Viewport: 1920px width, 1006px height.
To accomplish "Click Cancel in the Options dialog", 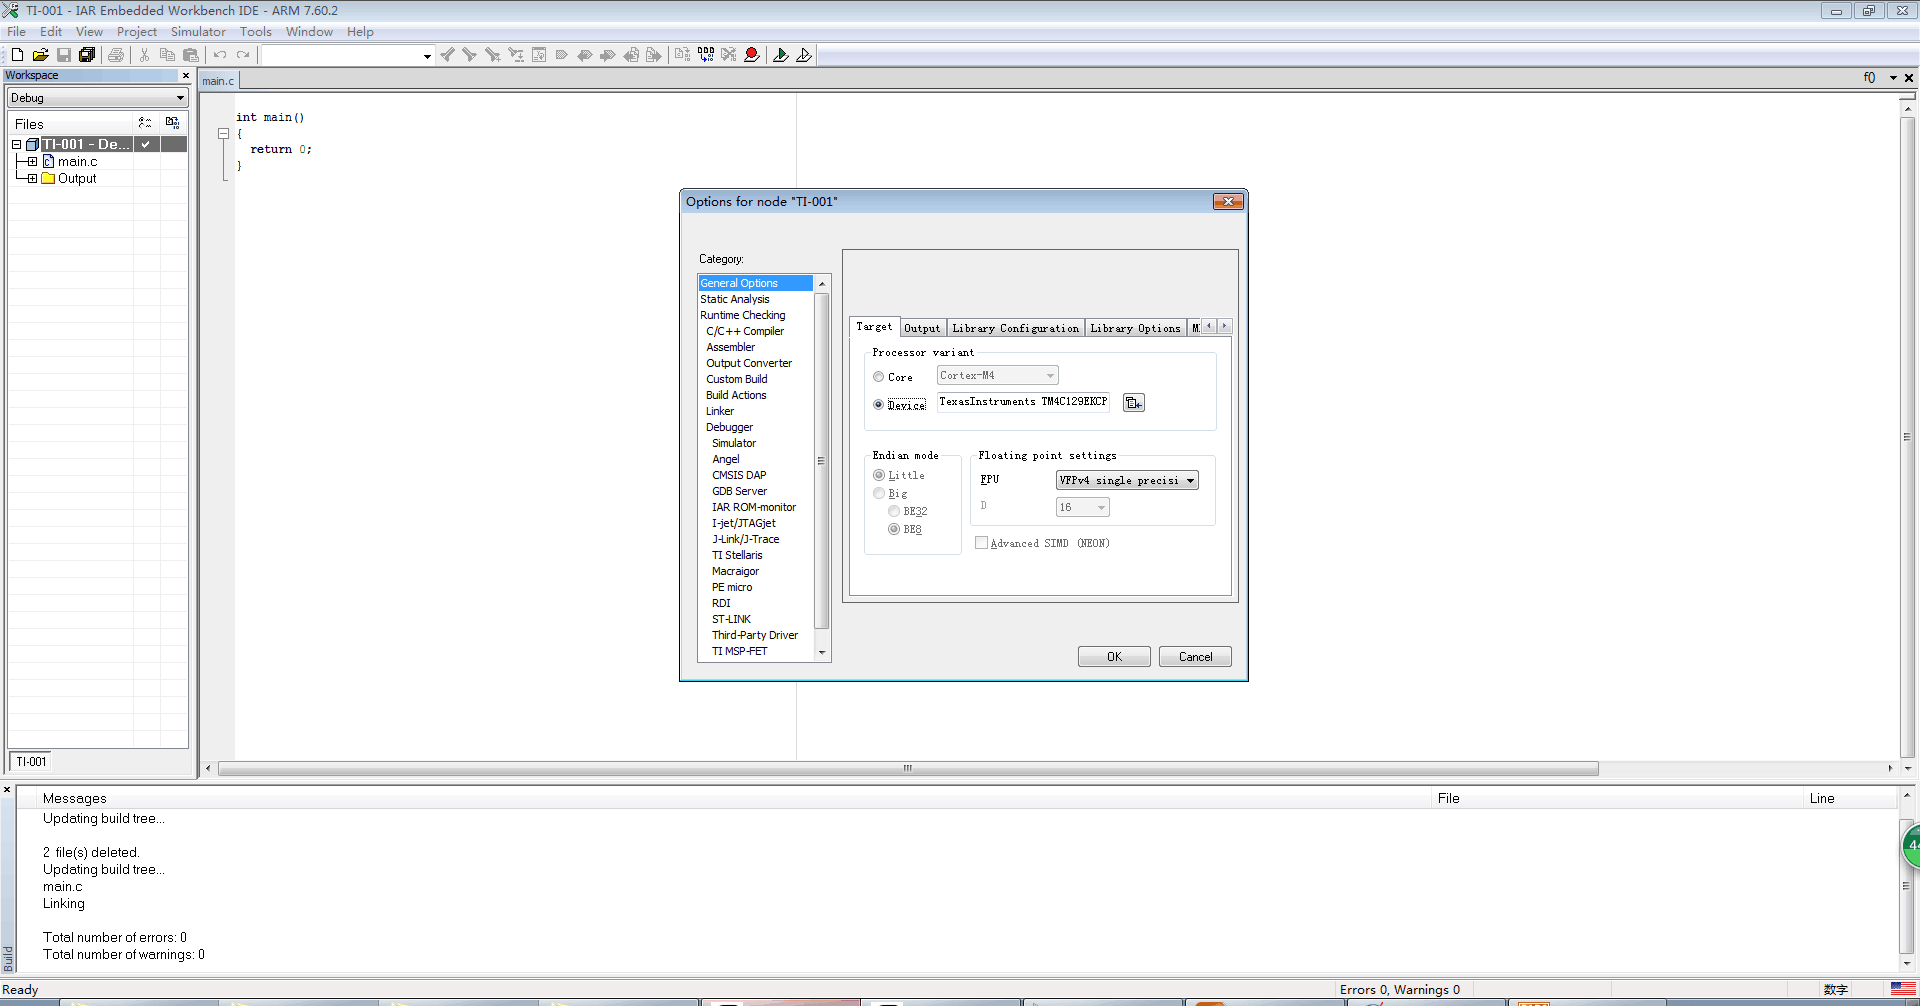I will (x=1195, y=657).
